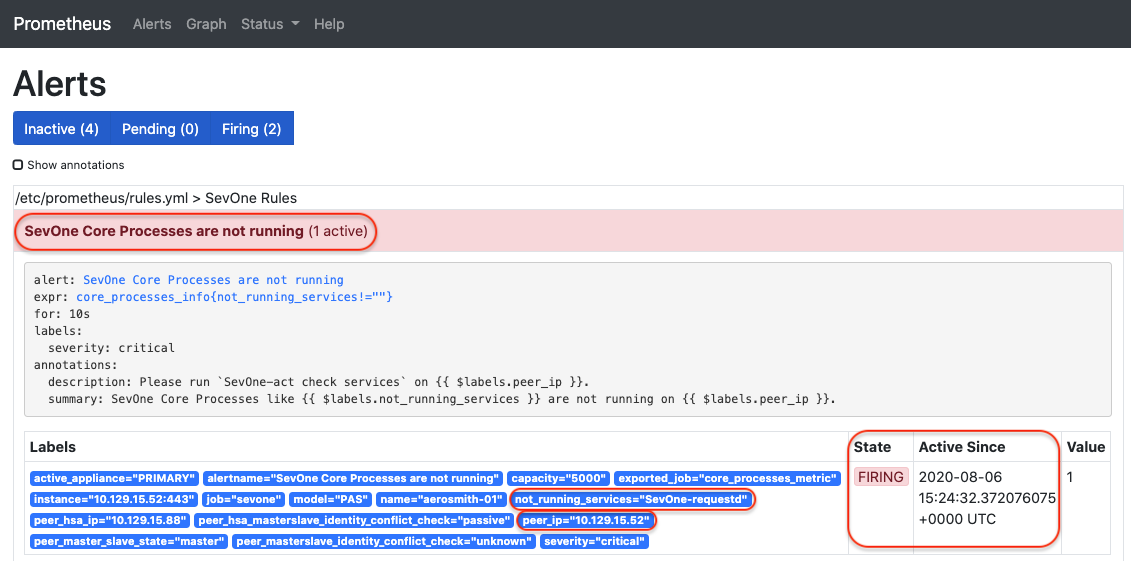Open the core_processes_info expression link

pos(234,296)
